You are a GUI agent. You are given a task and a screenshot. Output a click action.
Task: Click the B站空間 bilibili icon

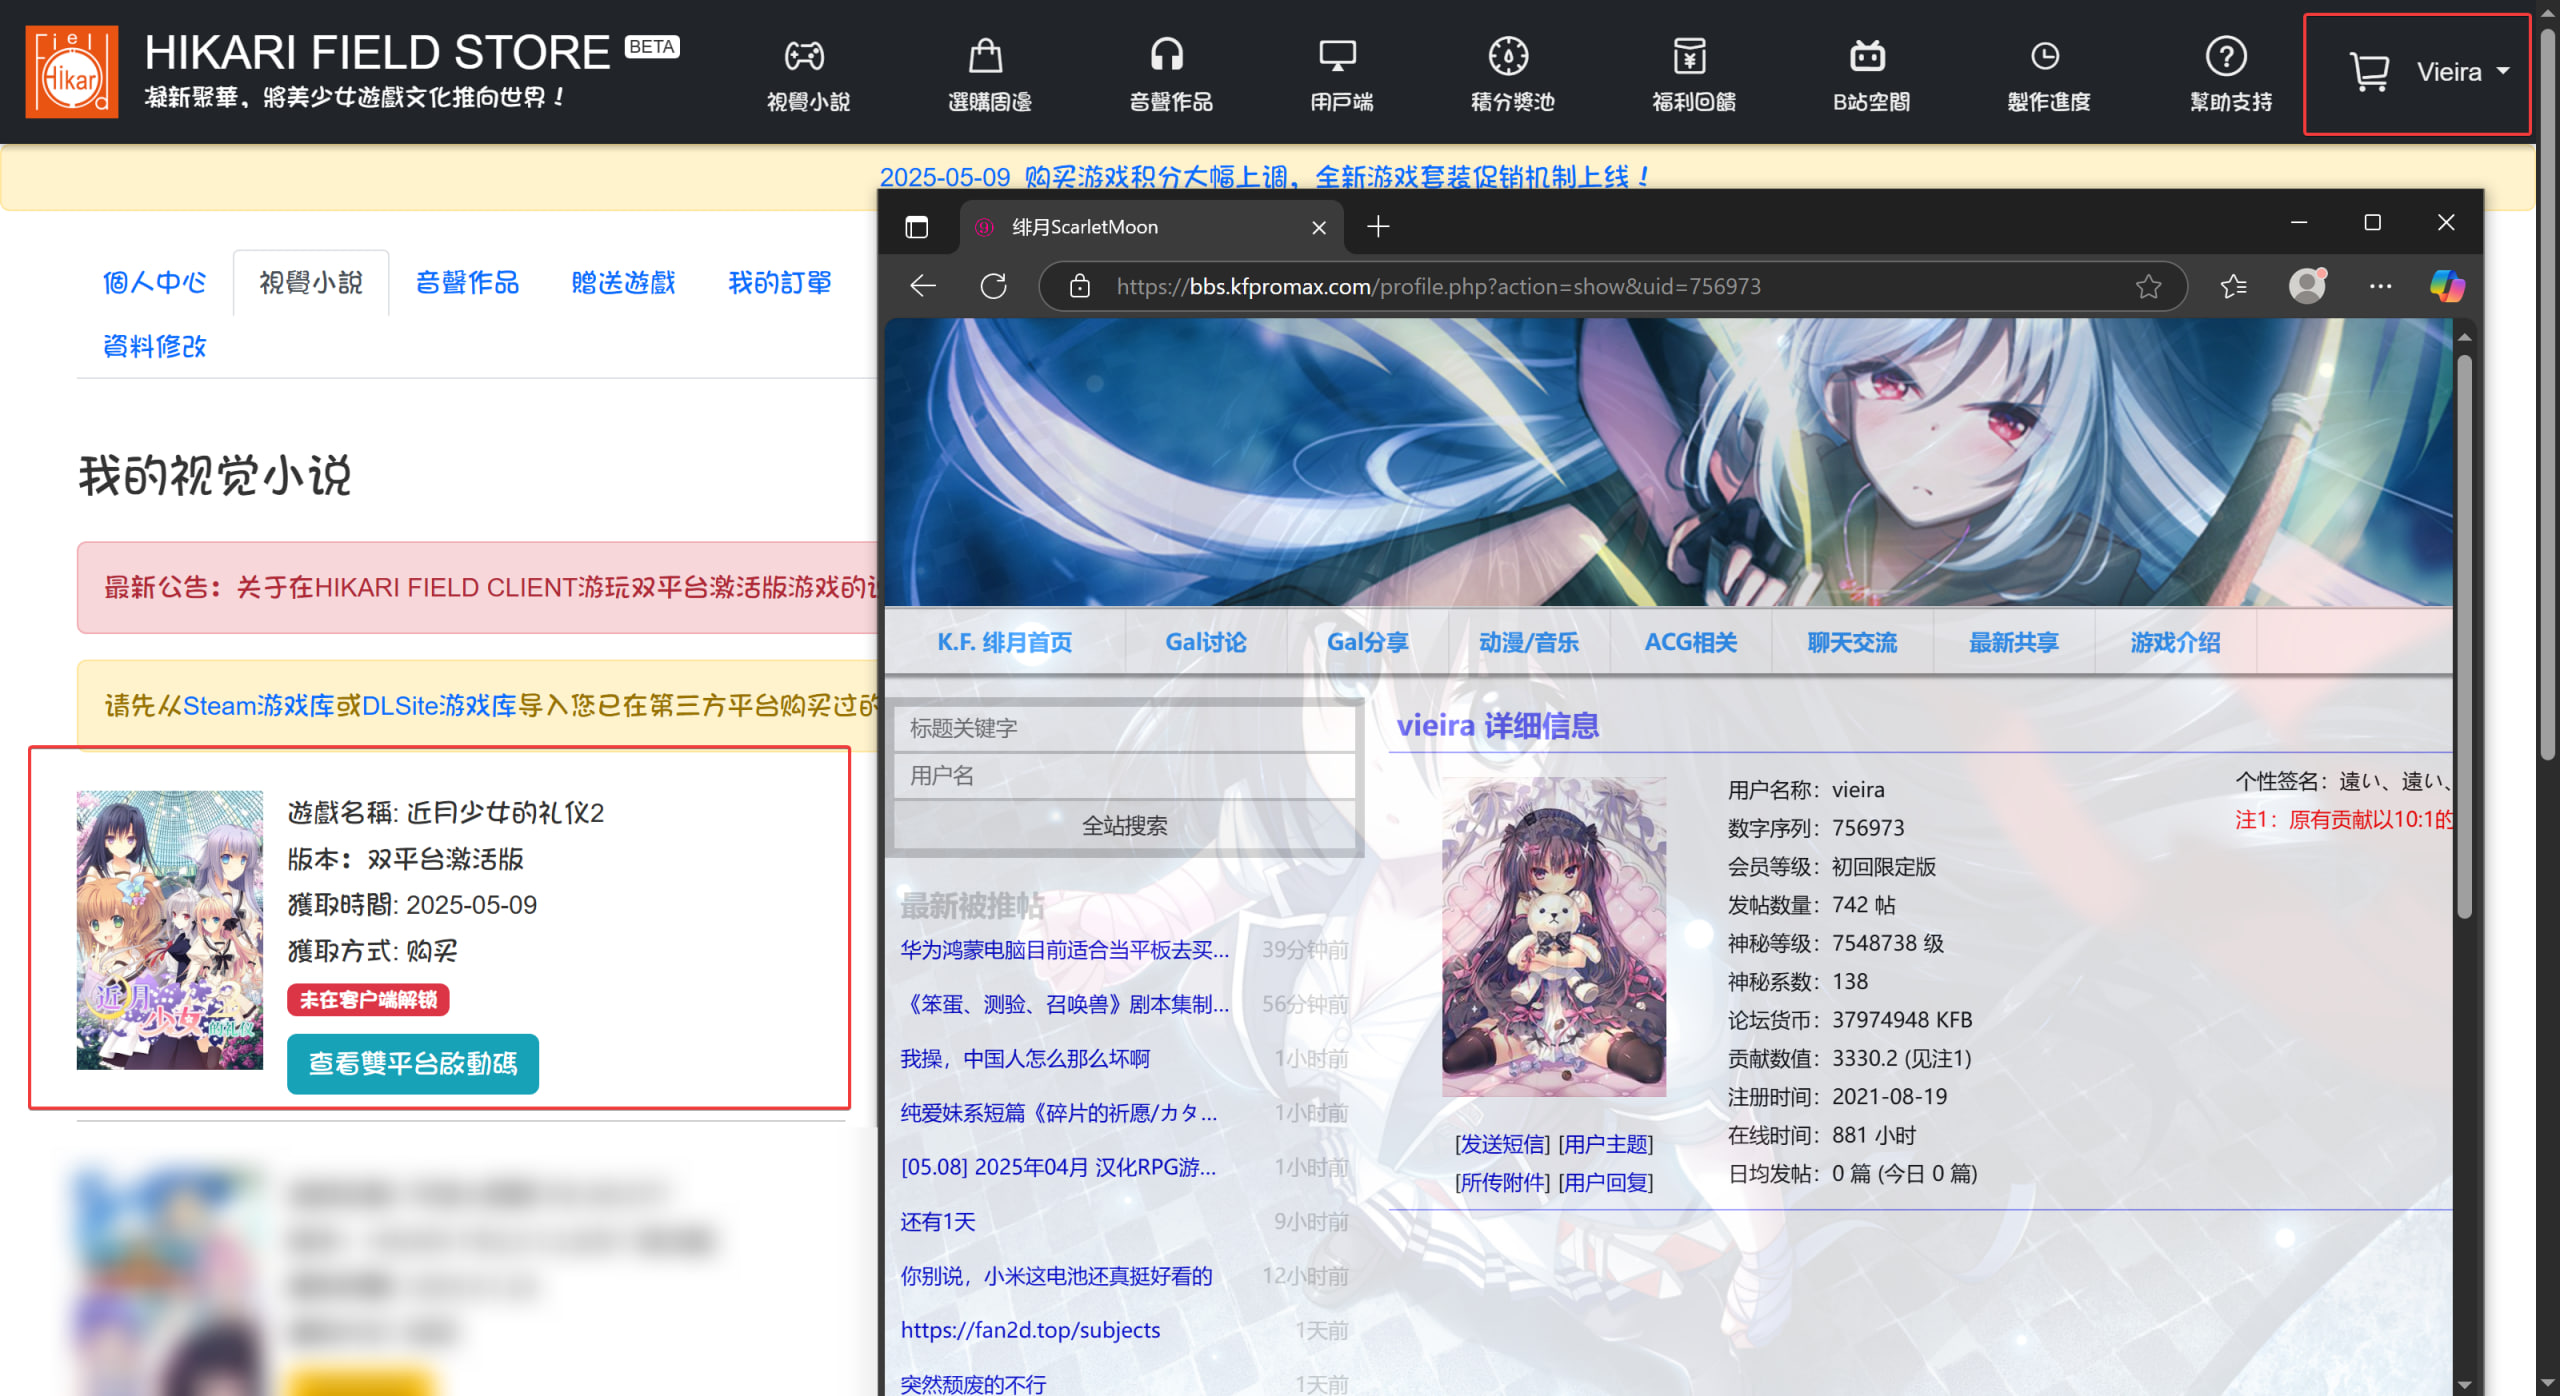point(1867,56)
